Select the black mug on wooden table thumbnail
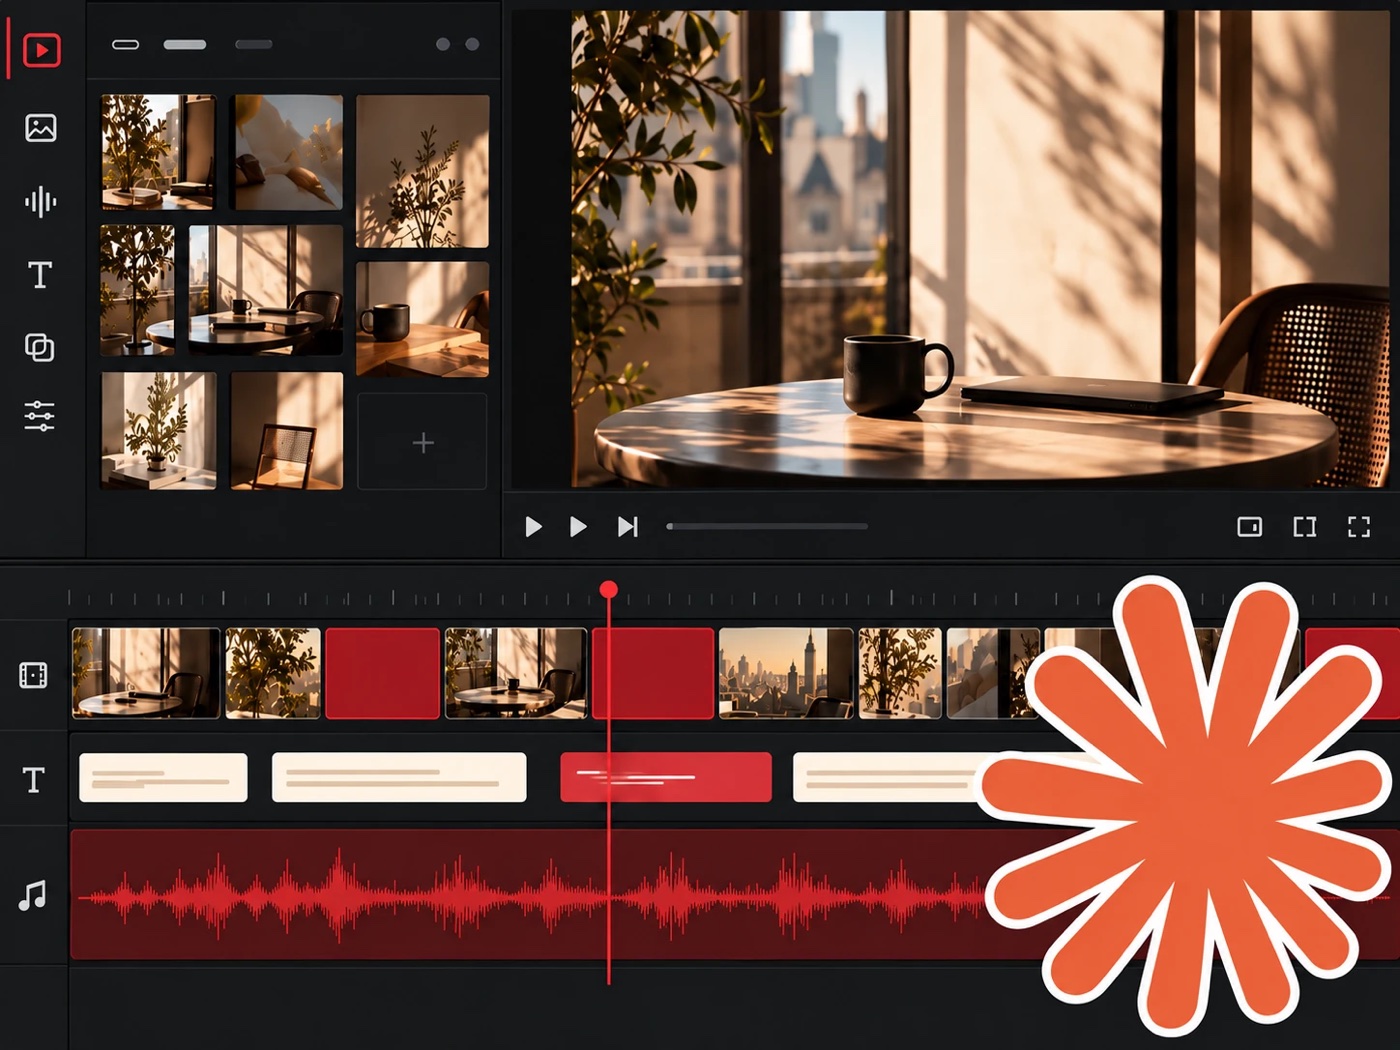 tap(423, 319)
